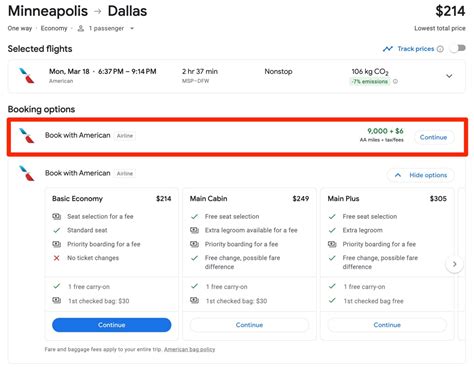Click the emissions info icon
Screen dimensions: 474x367
point(395,81)
